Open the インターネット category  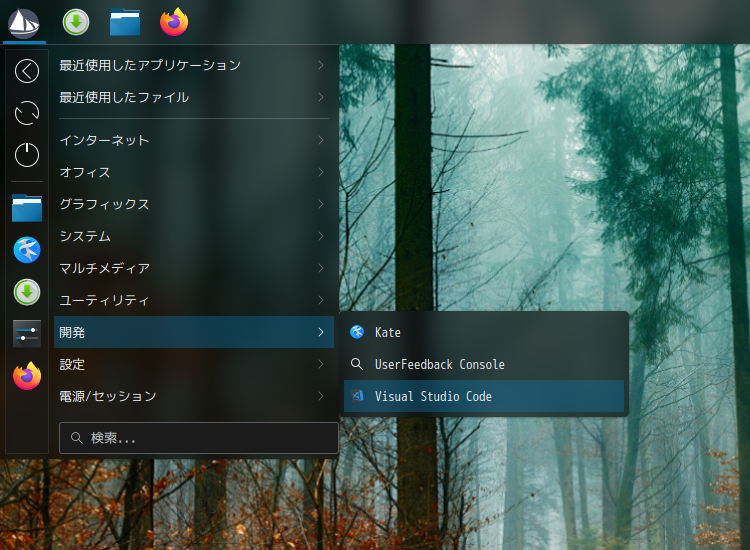[x=194, y=140]
